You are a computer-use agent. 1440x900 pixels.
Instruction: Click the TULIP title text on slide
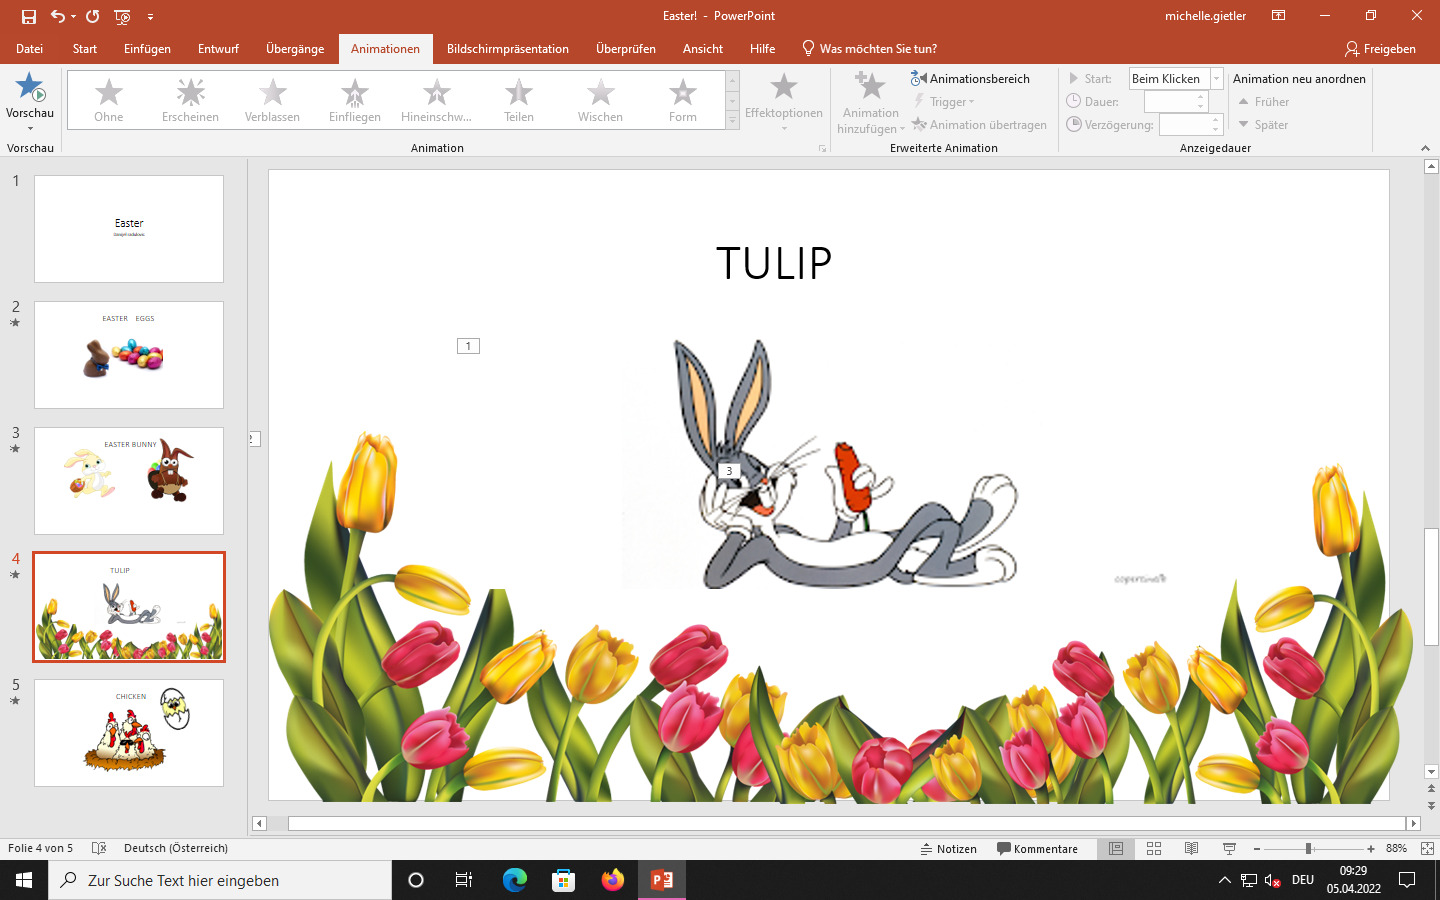pyautogui.click(x=774, y=263)
